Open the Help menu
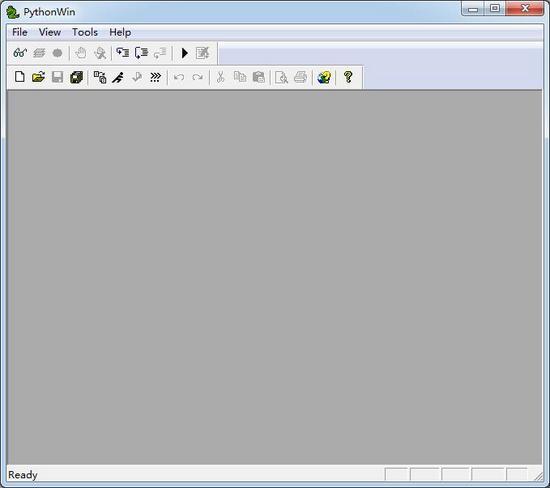 coord(120,32)
